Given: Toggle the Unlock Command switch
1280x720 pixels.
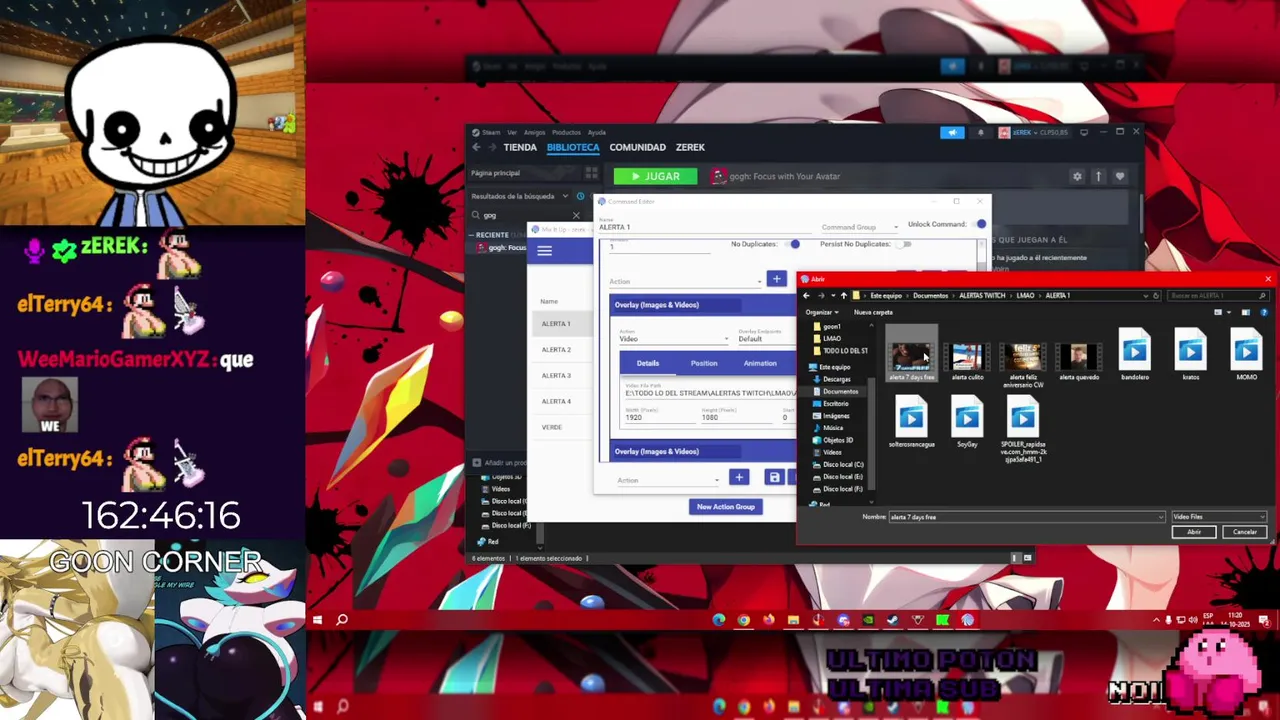Looking at the screenshot, I should pyautogui.click(x=980, y=225).
